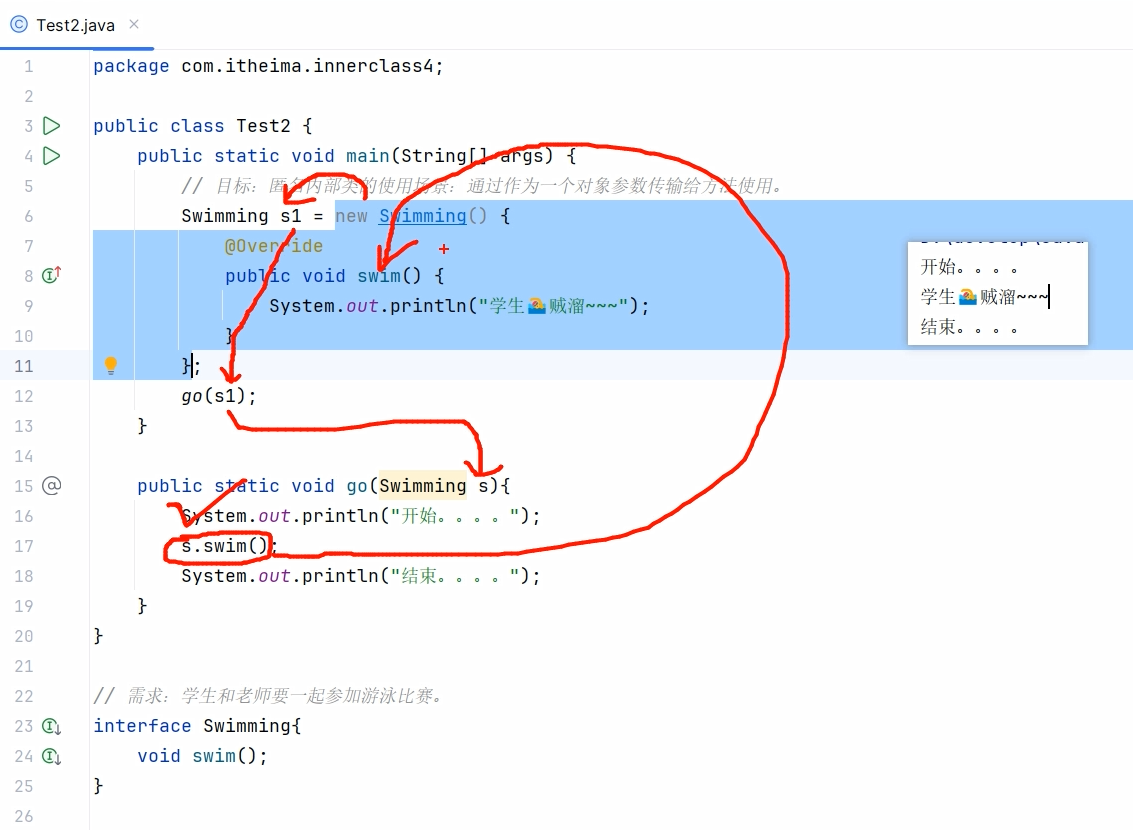Close the Test2.java tab
This screenshot has height=830, width=1133.
[134, 24]
